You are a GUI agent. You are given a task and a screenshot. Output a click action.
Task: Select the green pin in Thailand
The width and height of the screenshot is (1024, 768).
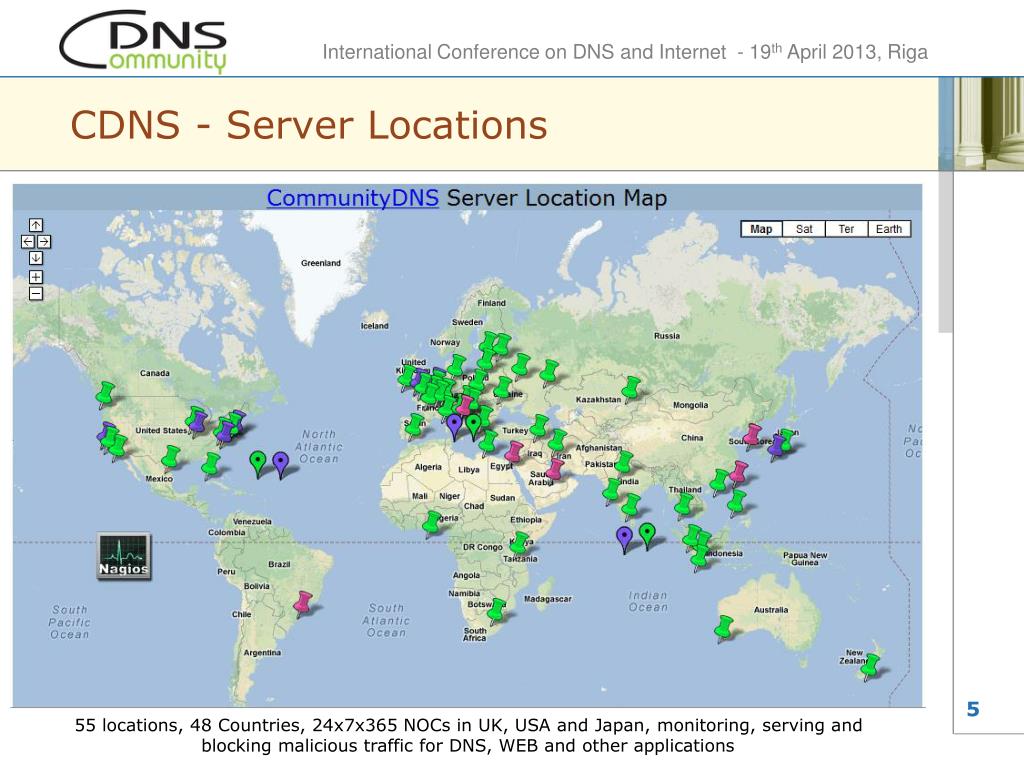684,505
